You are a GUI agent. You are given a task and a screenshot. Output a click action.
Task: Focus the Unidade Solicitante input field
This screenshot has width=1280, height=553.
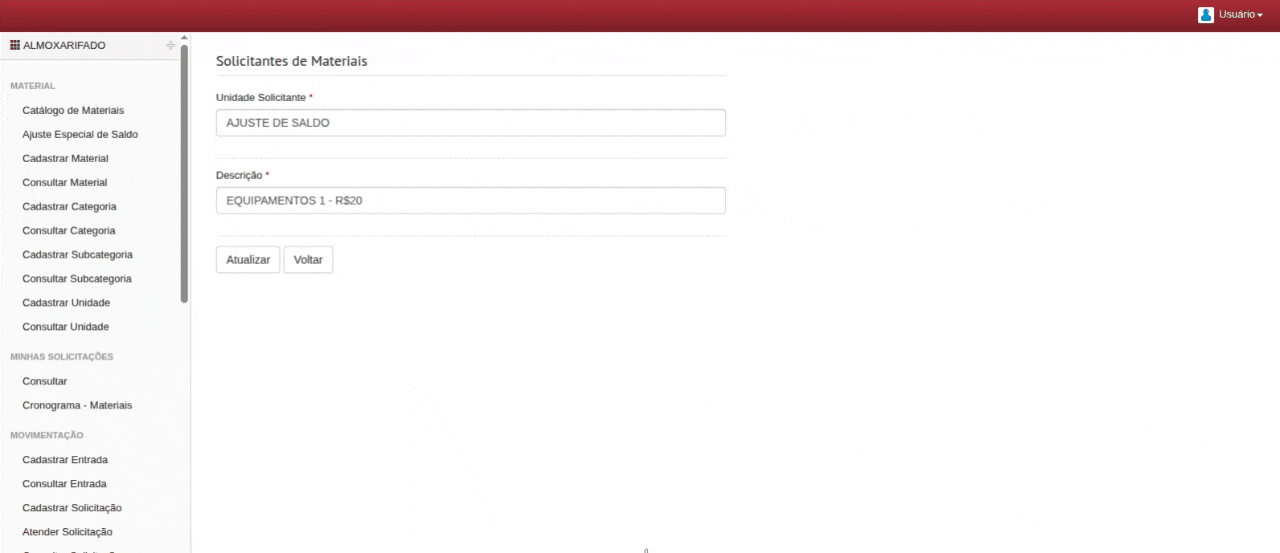pos(471,123)
